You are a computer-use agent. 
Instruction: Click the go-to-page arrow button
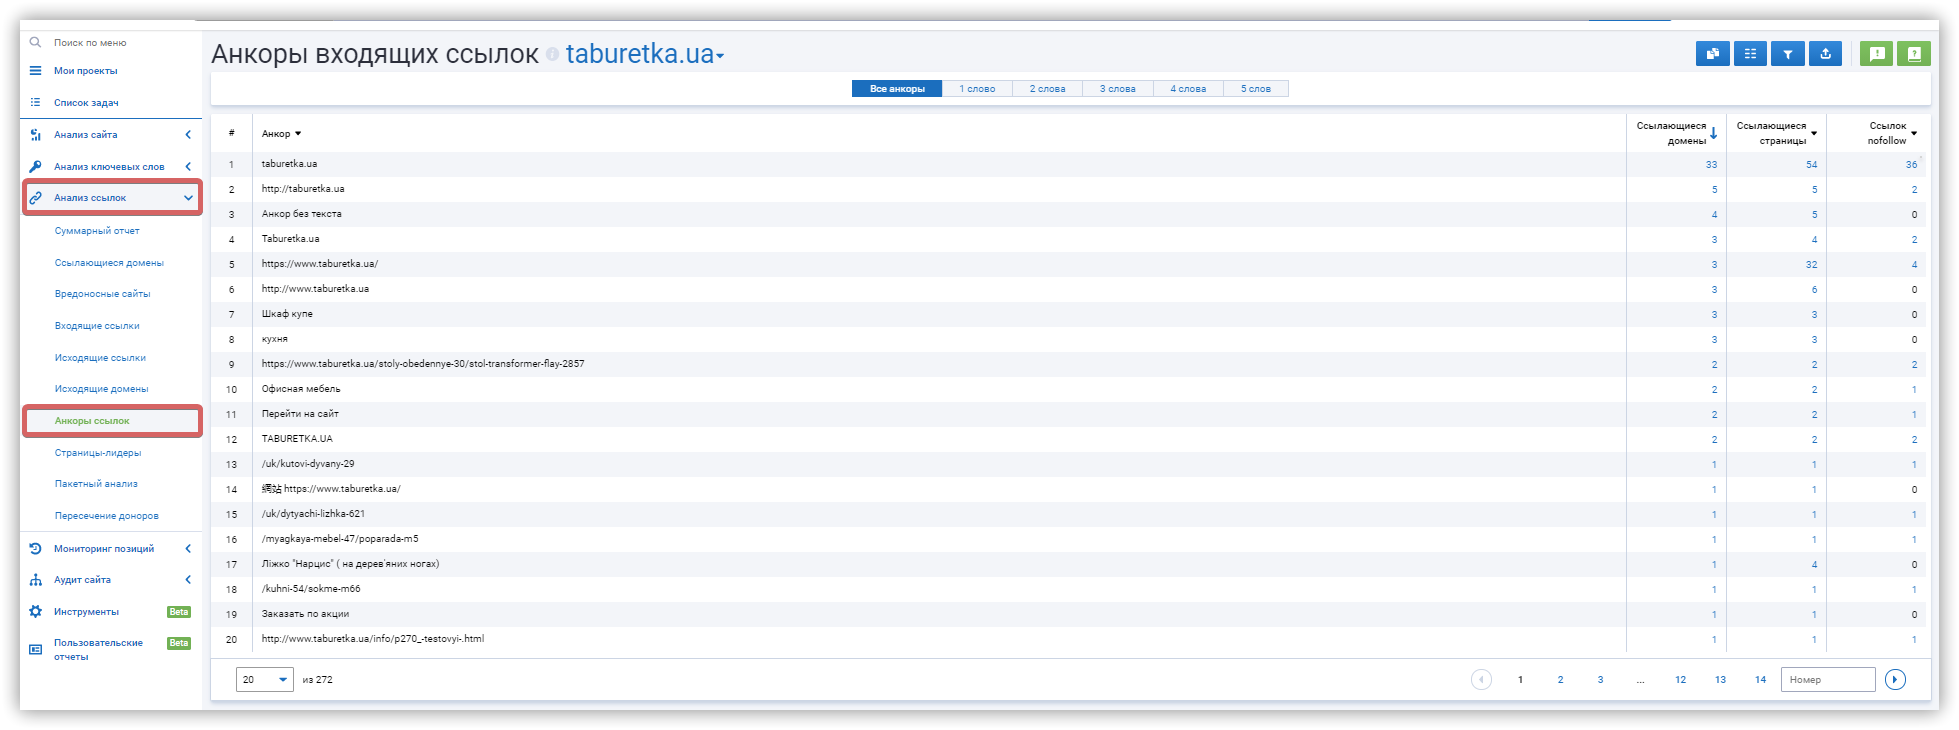point(1895,680)
